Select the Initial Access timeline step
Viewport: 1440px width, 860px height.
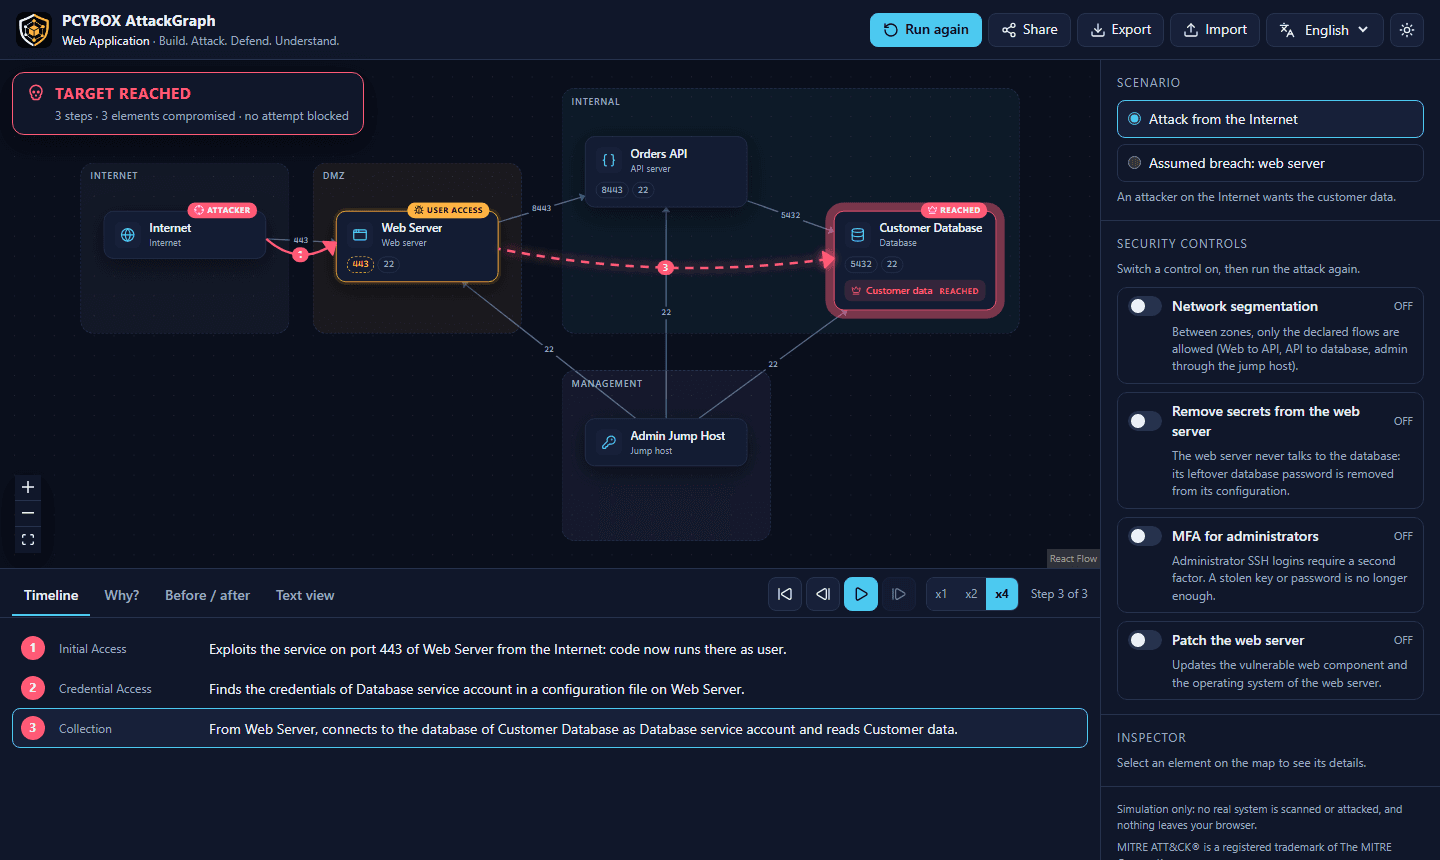click(x=550, y=649)
